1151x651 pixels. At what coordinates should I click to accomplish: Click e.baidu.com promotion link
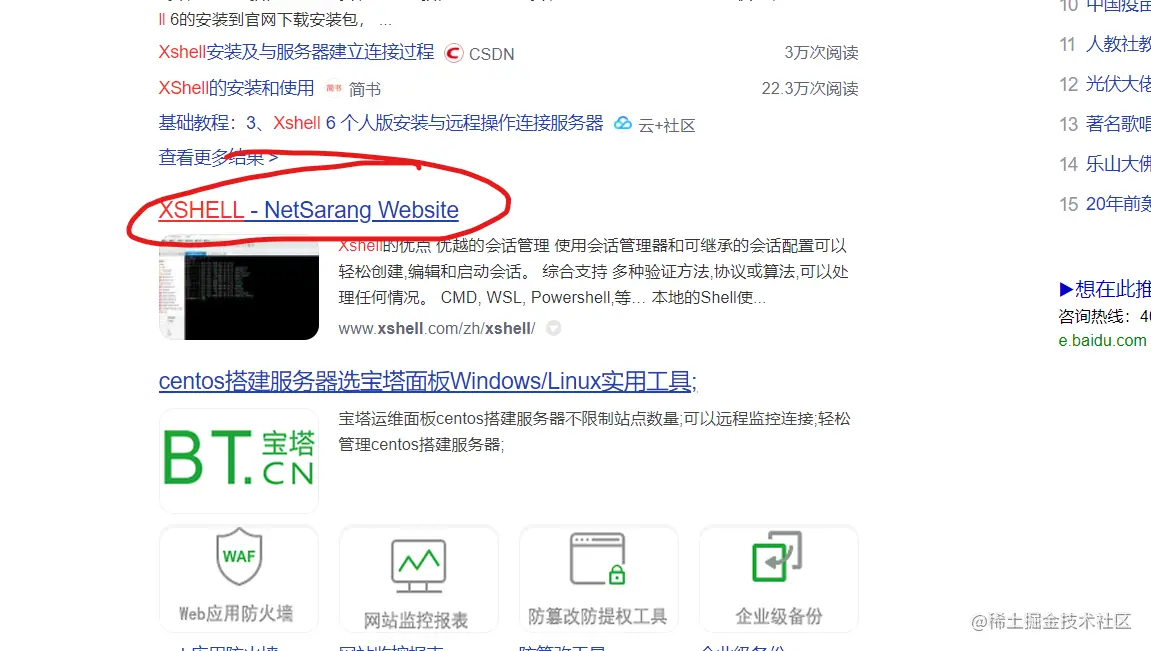pos(1102,341)
